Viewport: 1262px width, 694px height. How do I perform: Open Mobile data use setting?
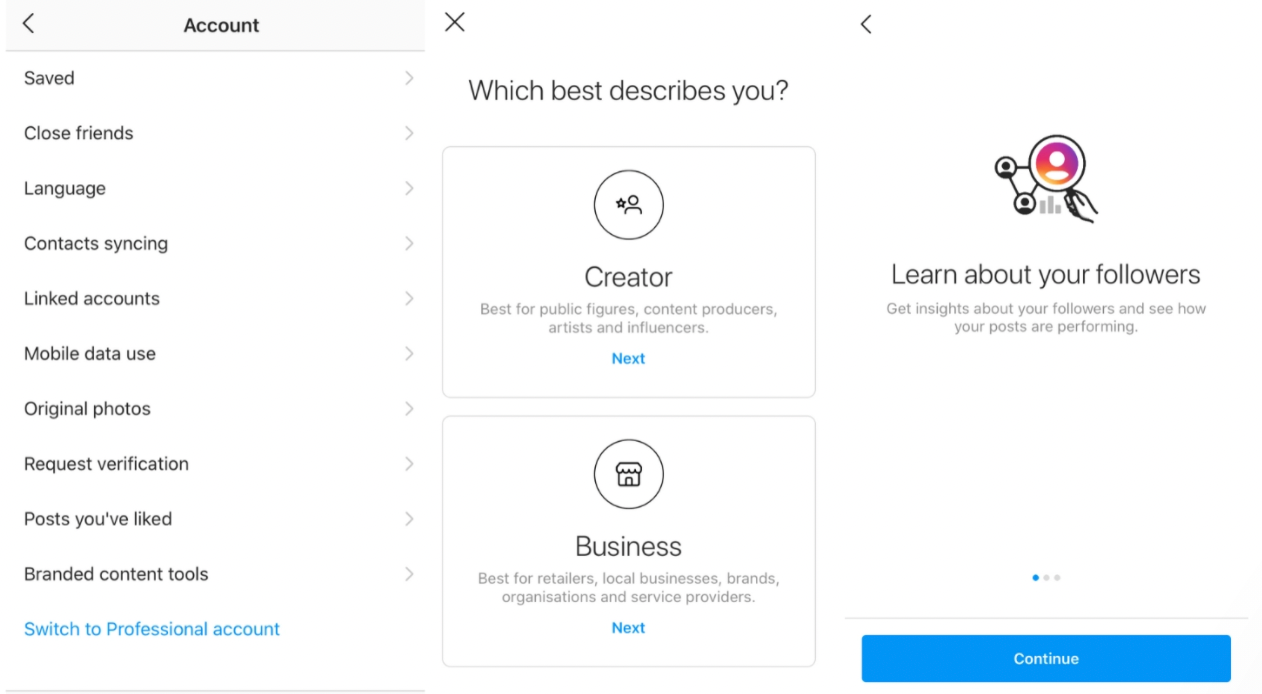215,353
